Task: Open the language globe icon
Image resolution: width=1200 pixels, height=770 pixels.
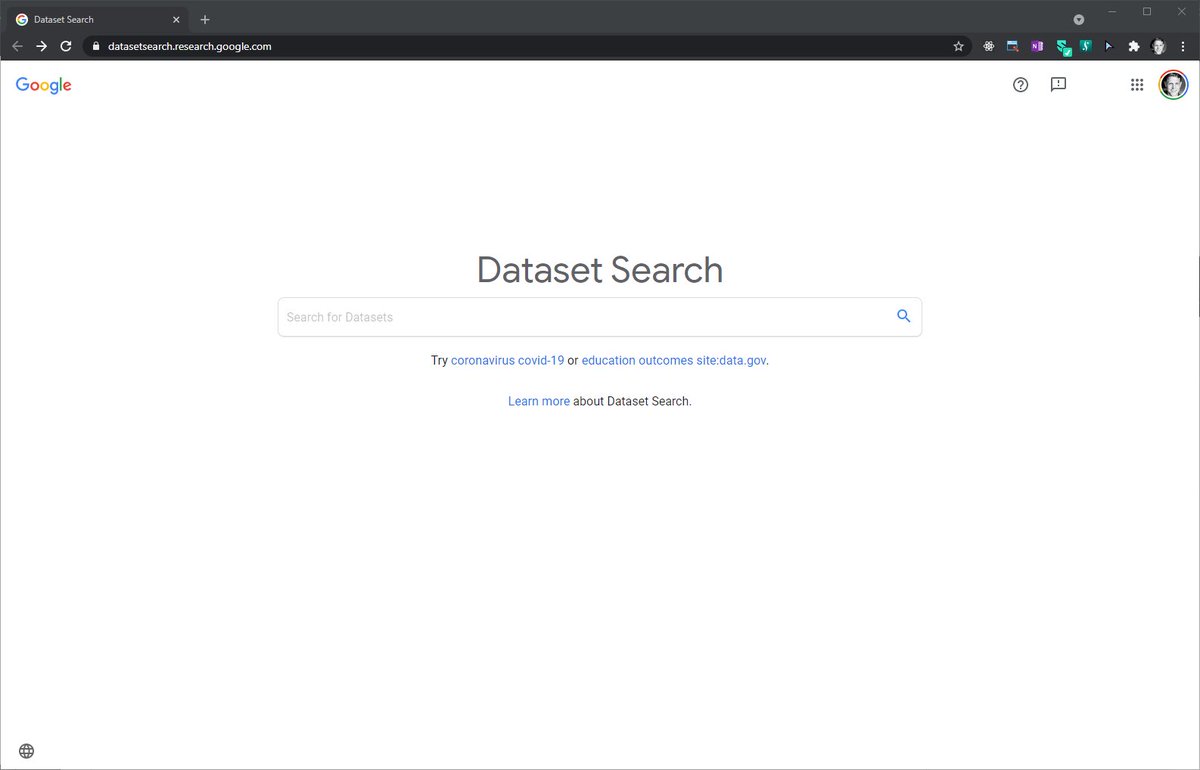Action: pos(27,751)
